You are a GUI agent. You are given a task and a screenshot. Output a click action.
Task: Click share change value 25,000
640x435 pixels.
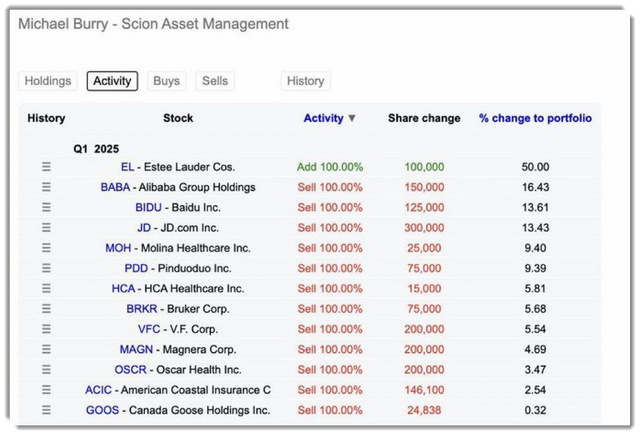tap(424, 248)
